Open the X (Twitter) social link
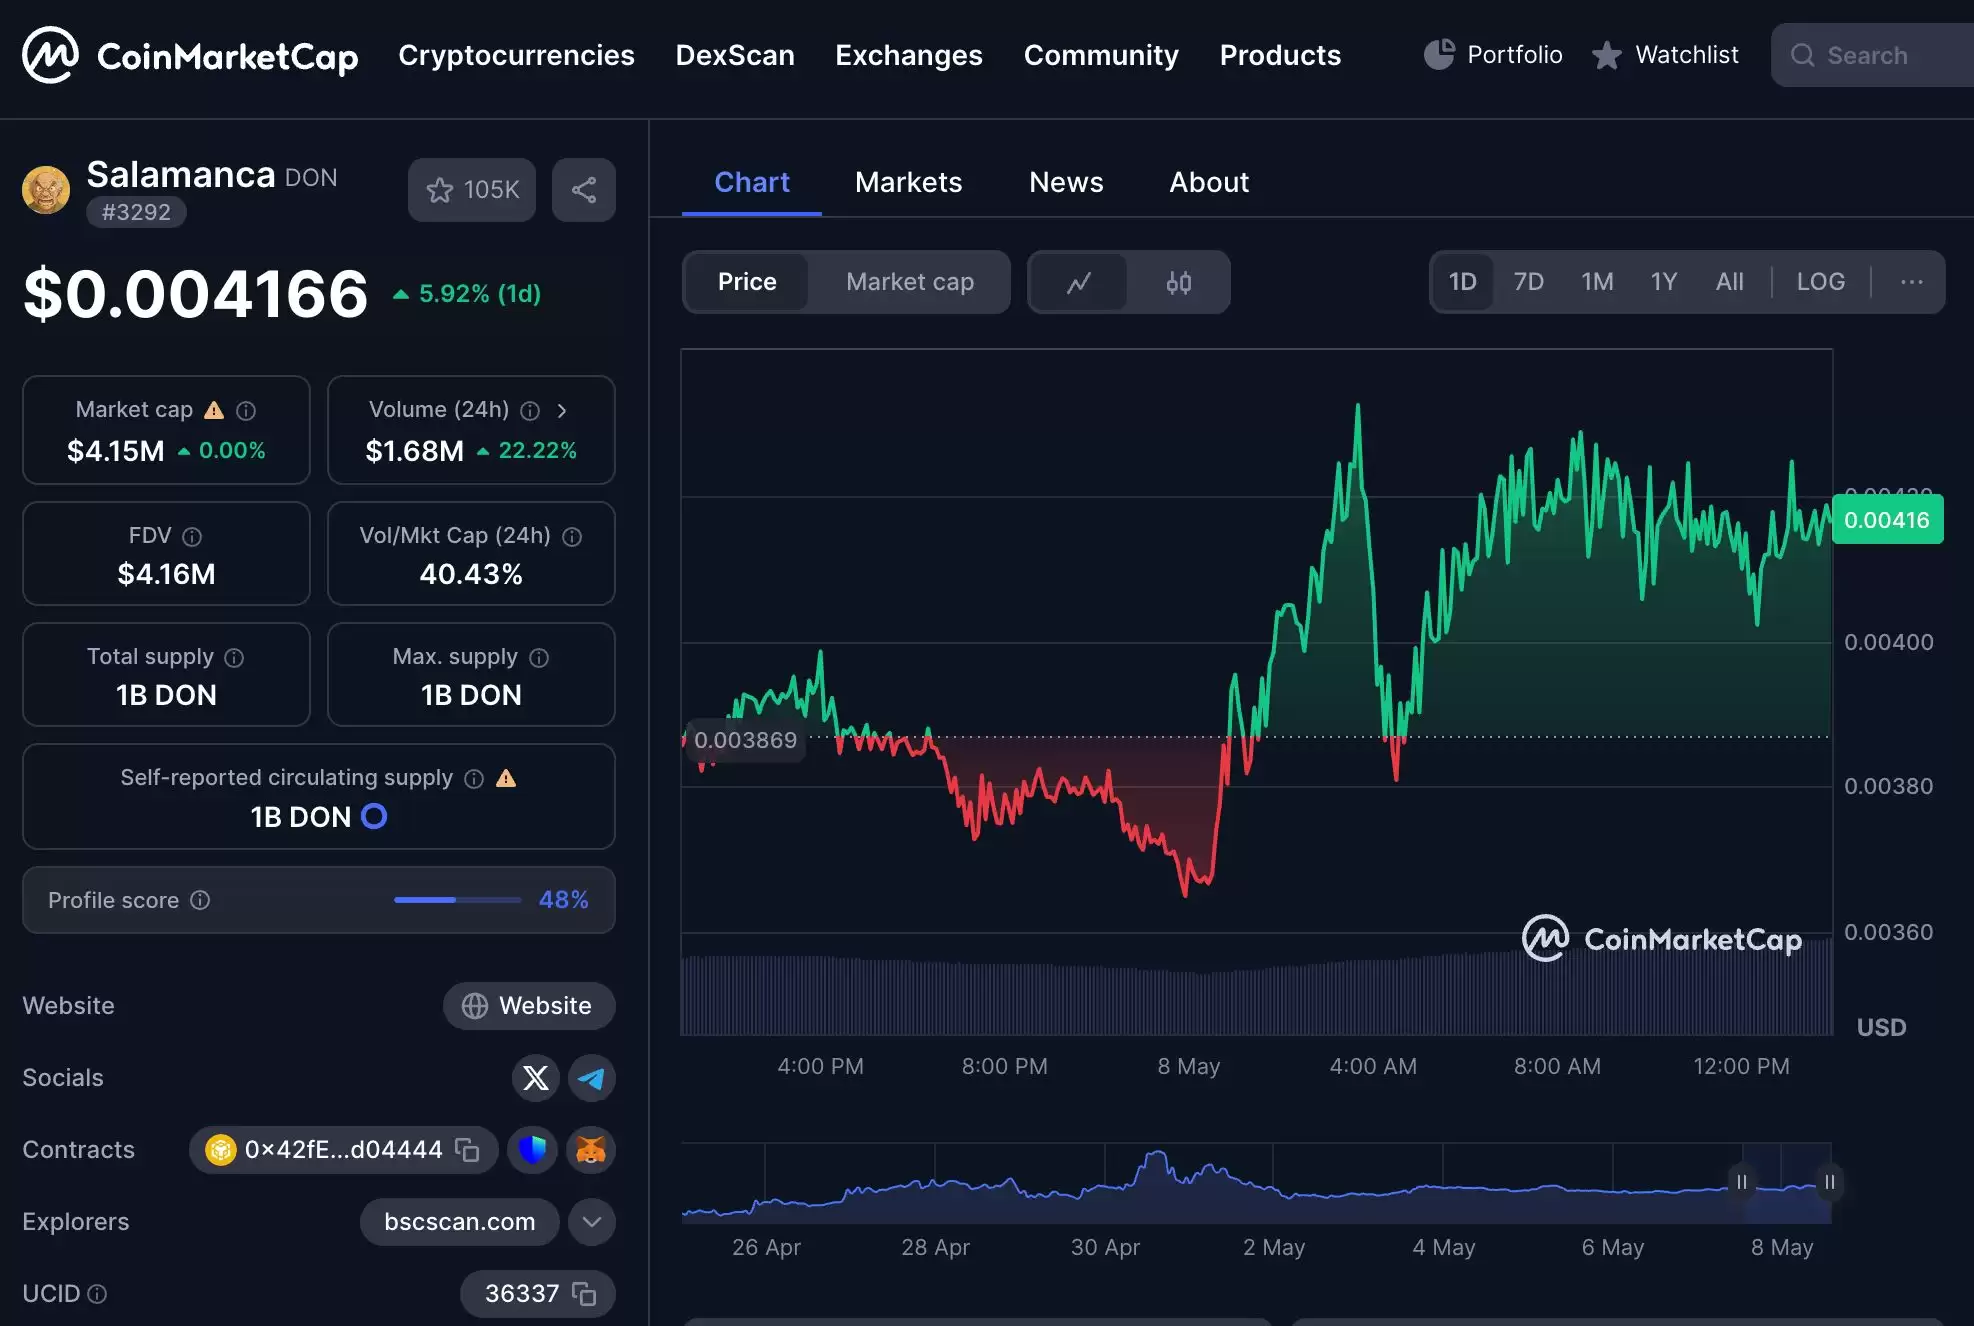Viewport: 1974px width, 1326px height. click(x=536, y=1078)
